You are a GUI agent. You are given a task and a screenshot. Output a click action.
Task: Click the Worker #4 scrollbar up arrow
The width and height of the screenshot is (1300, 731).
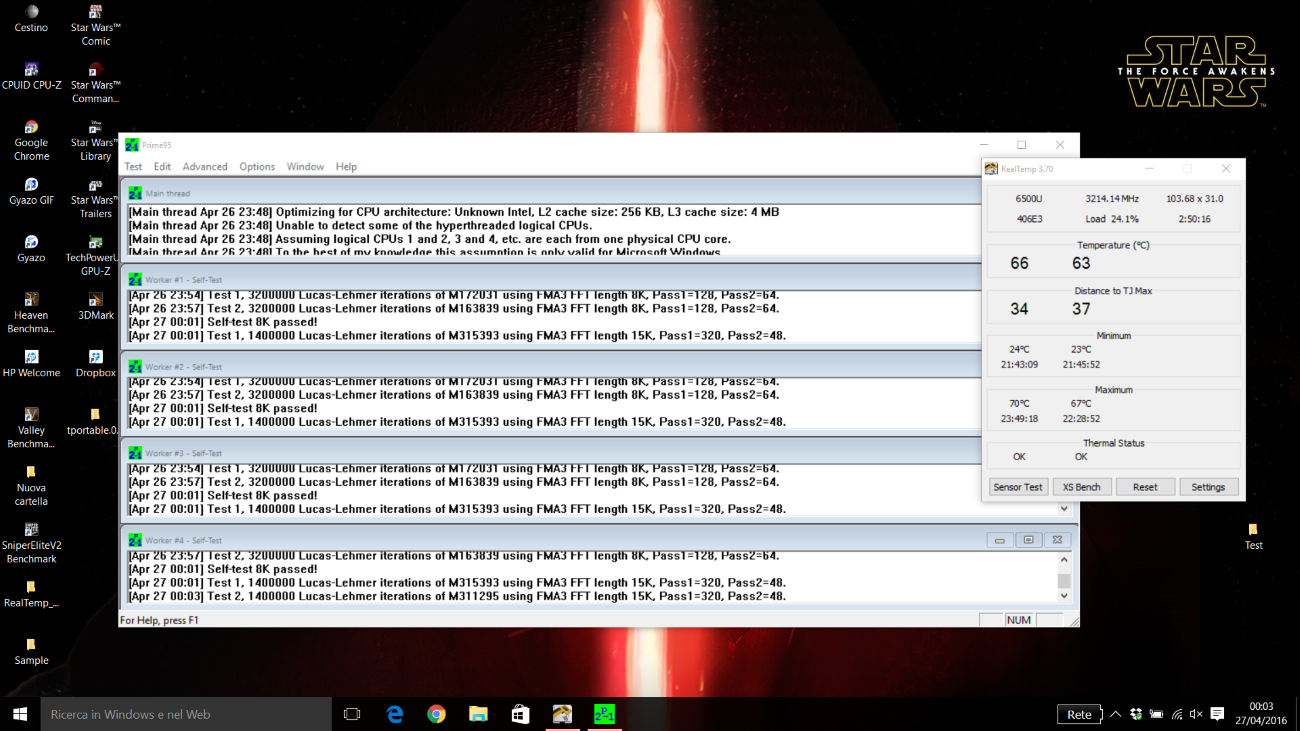click(1064, 559)
